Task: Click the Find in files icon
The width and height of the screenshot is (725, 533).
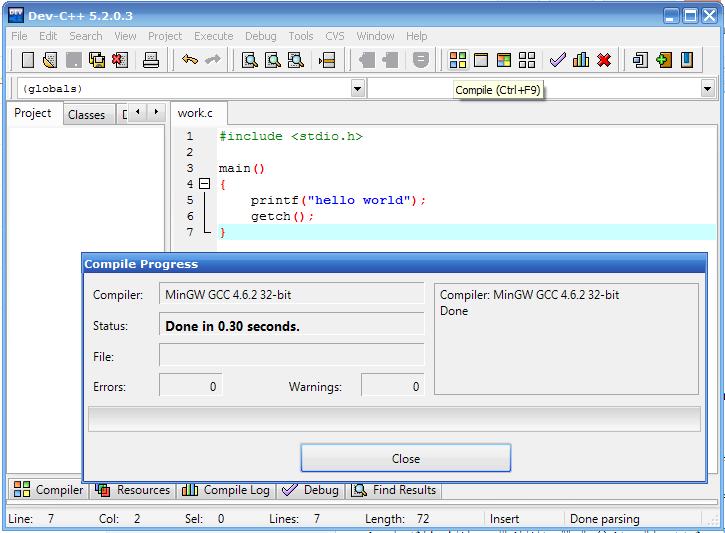Action: tap(296, 60)
